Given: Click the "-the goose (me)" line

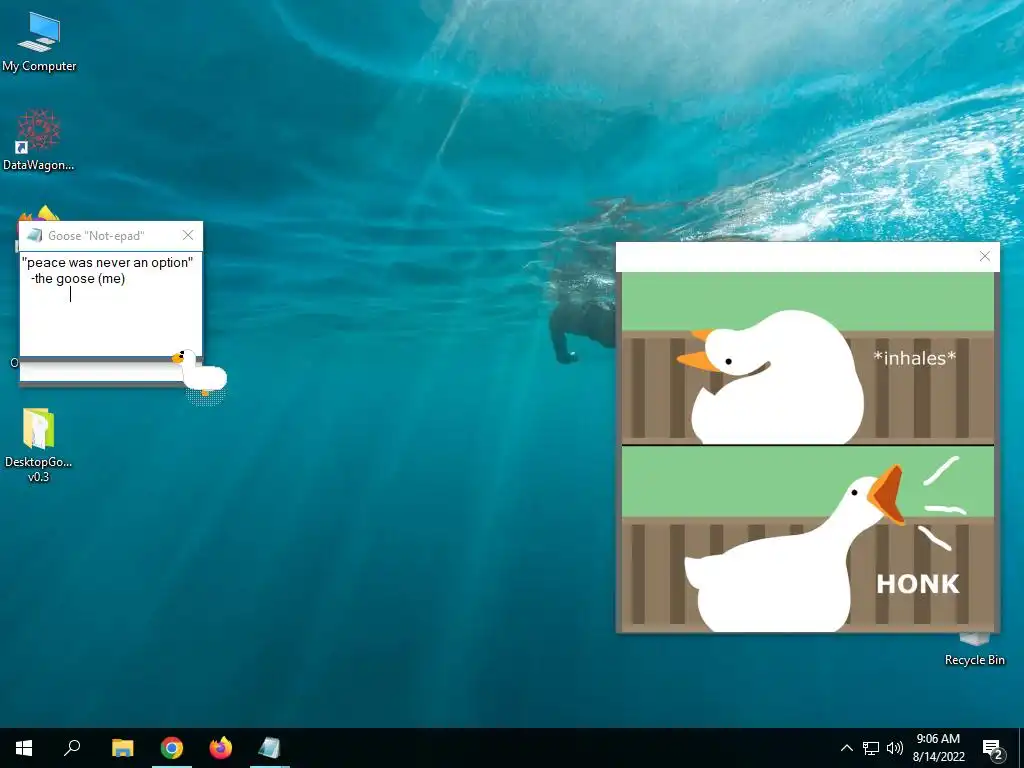Looking at the screenshot, I should tap(78, 279).
